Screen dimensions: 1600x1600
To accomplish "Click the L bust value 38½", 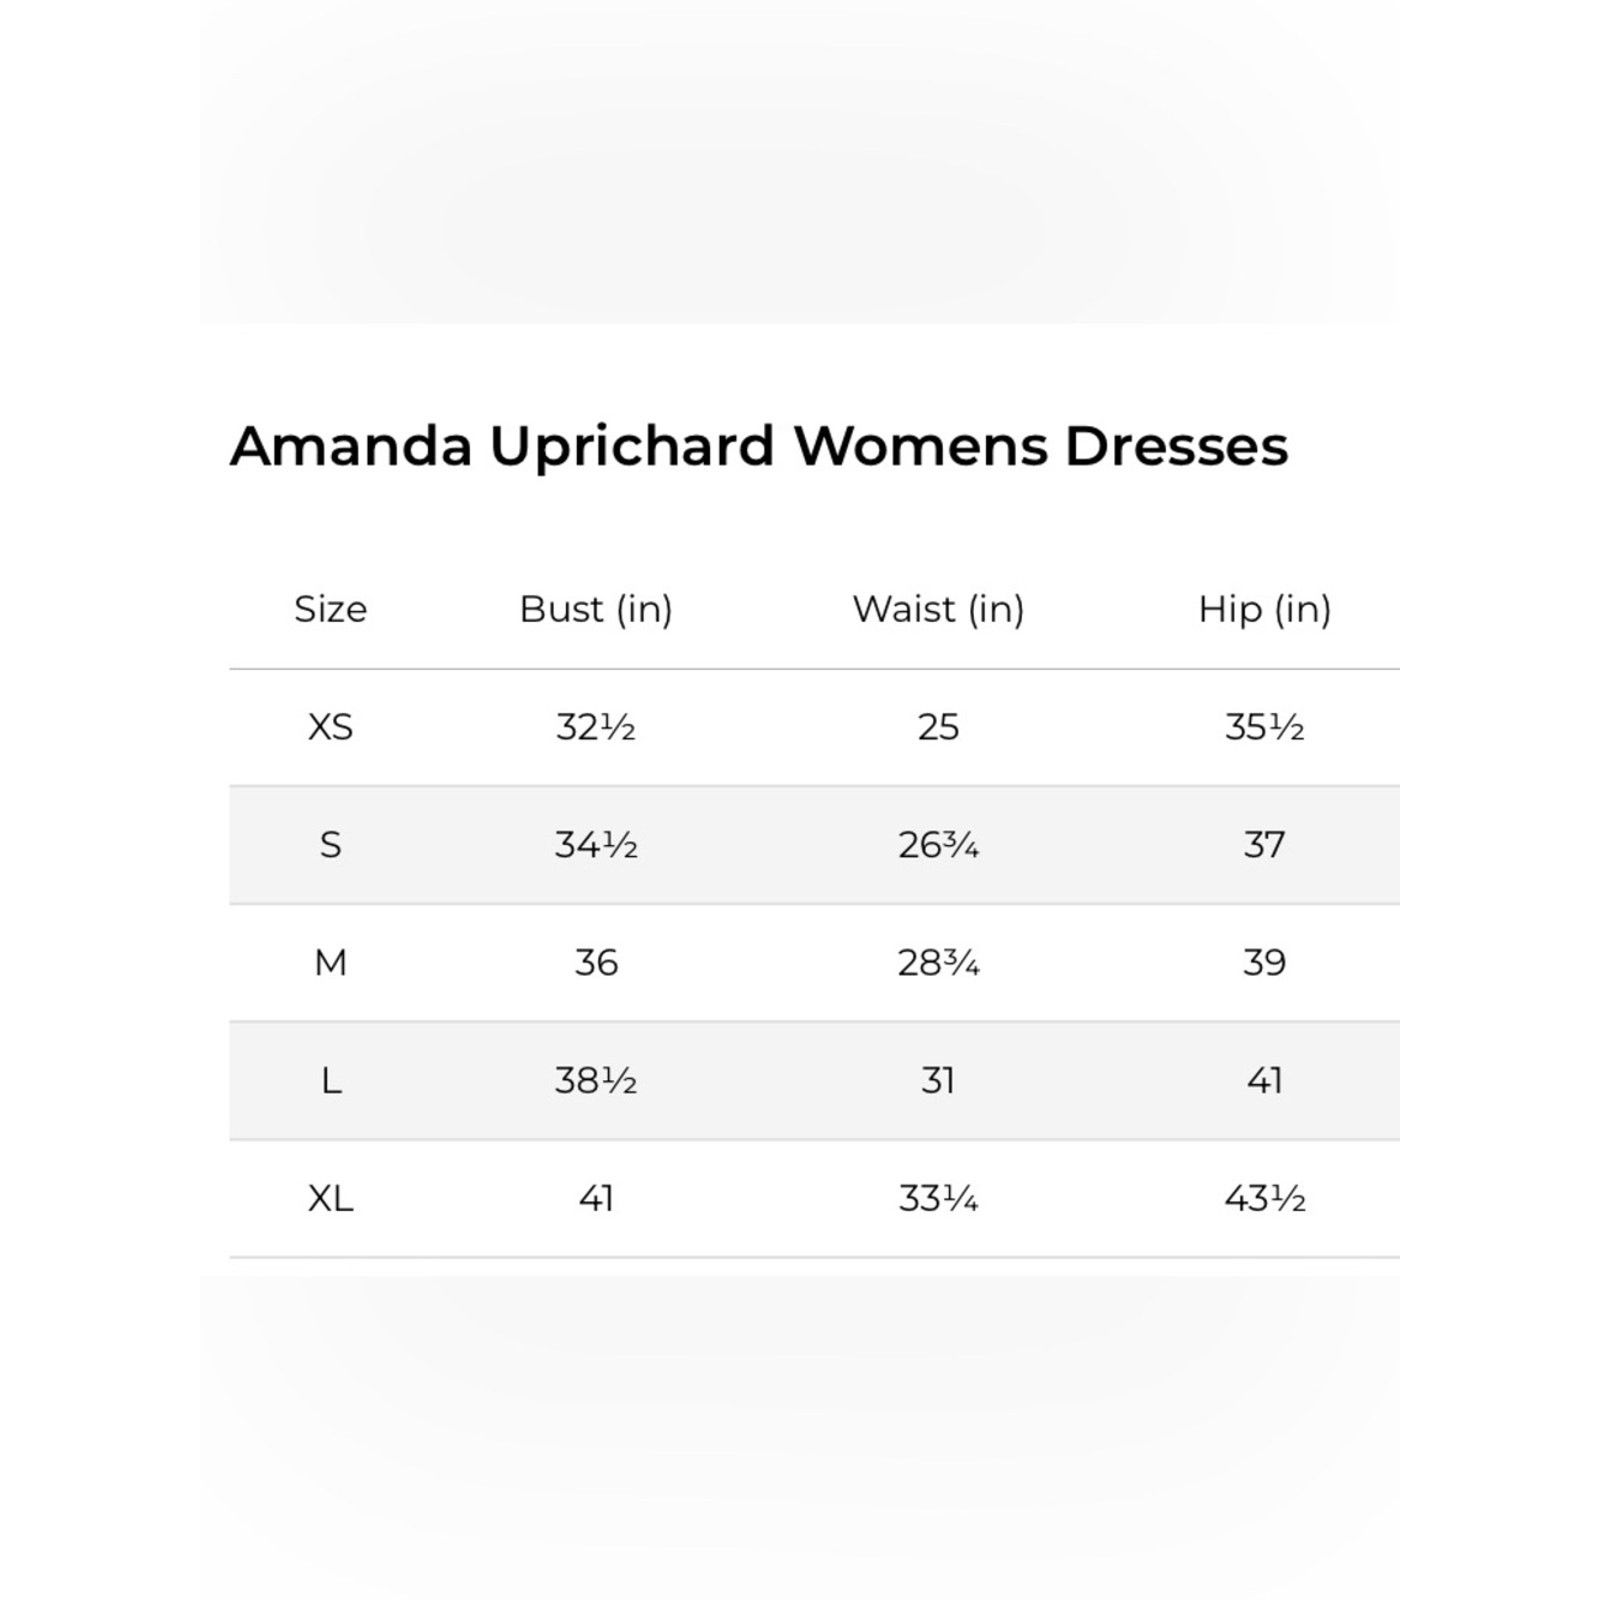I will 596,1081.
